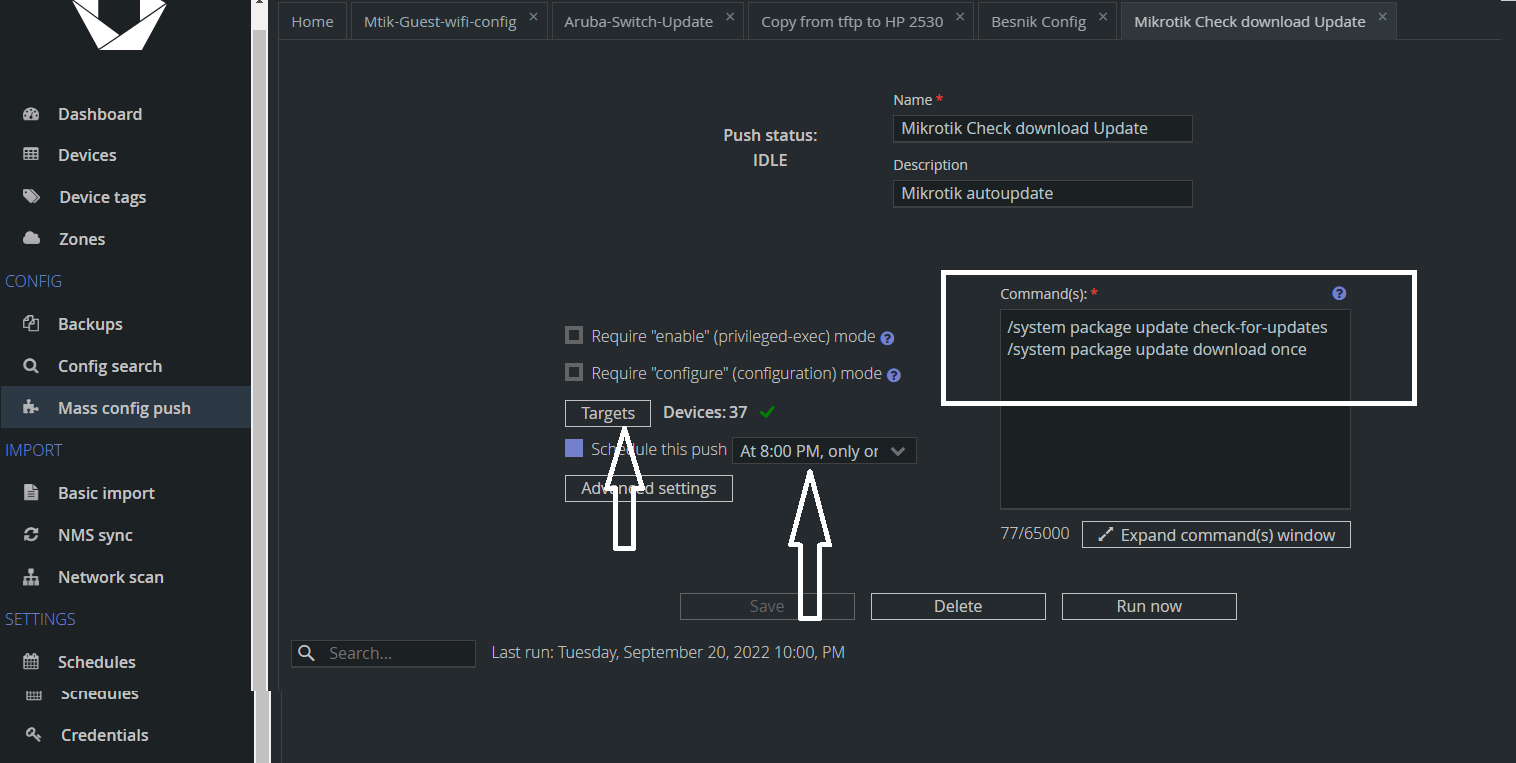Viewport: 1516px width, 763px height.
Task: Click the Targets button
Action: pos(608,413)
